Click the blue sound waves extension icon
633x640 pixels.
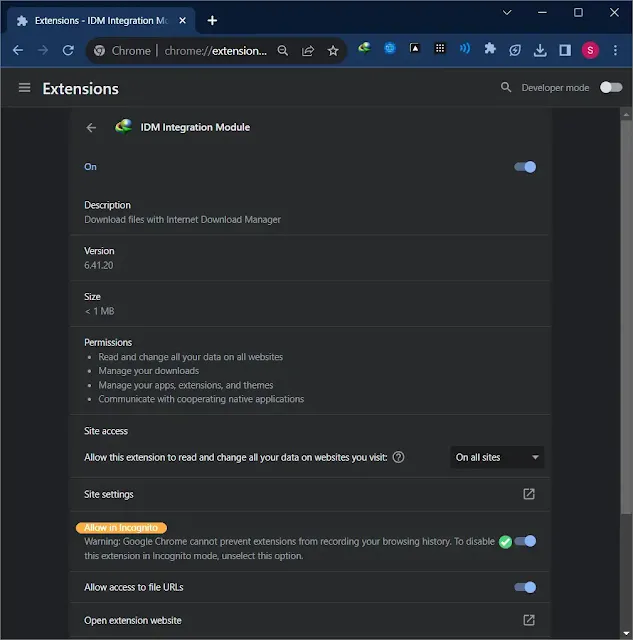tap(464, 49)
